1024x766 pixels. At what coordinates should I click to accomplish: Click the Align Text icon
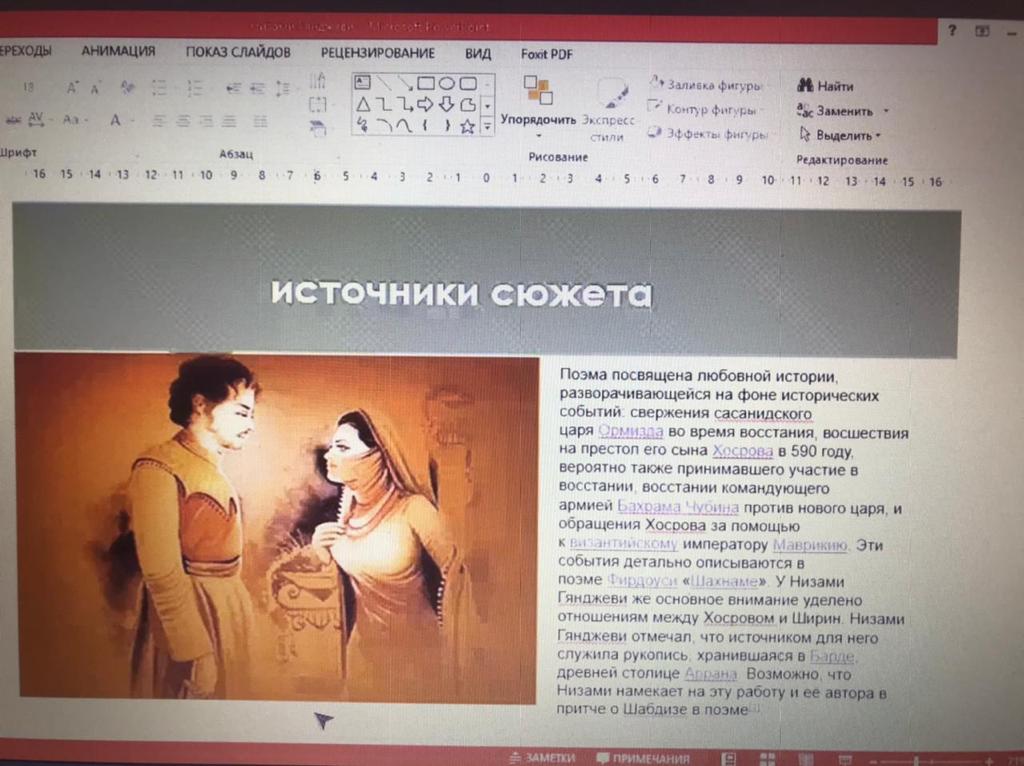coord(317,104)
